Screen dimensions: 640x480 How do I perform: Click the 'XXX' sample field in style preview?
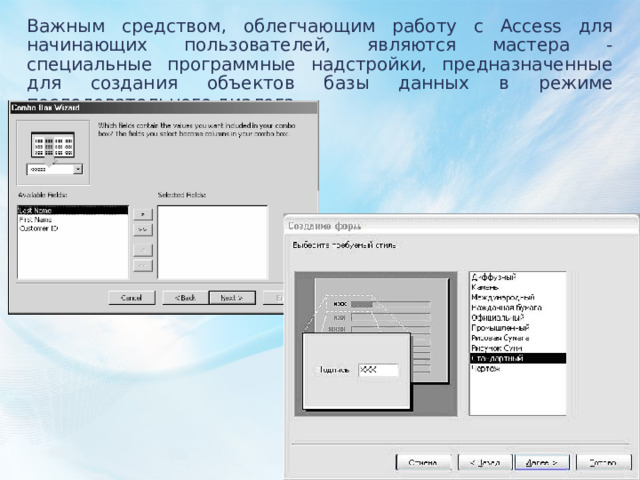[x=378, y=370]
